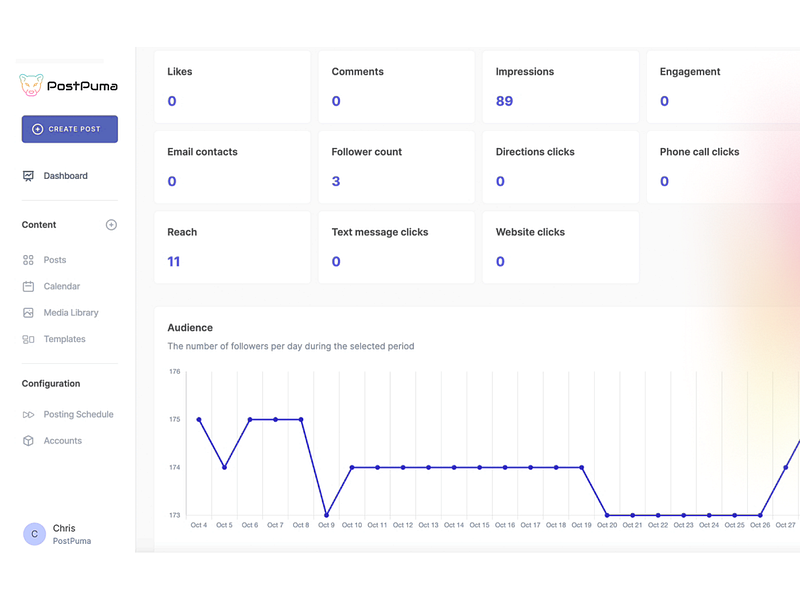The height and width of the screenshot is (600, 800).
Task: Go to Posts in the sidebar
Action: [55, 260]
